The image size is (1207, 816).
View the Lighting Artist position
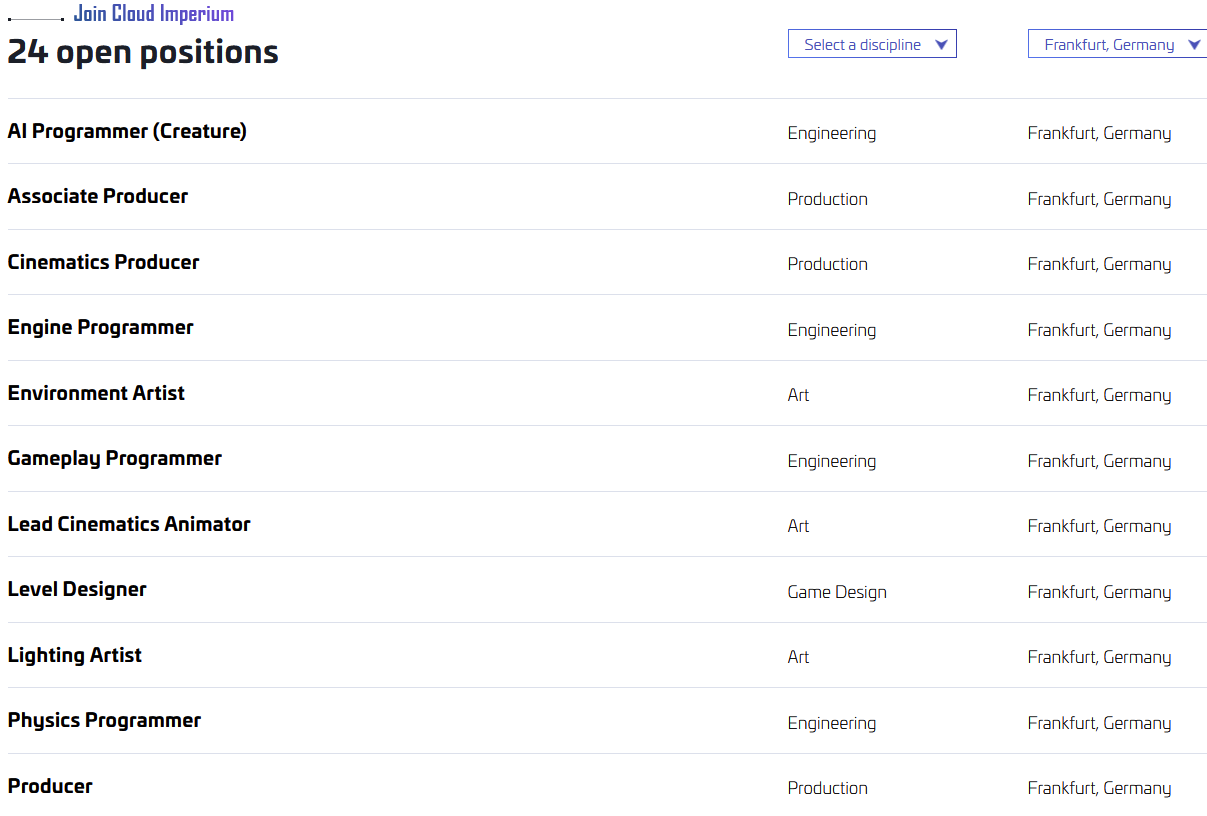74,655
